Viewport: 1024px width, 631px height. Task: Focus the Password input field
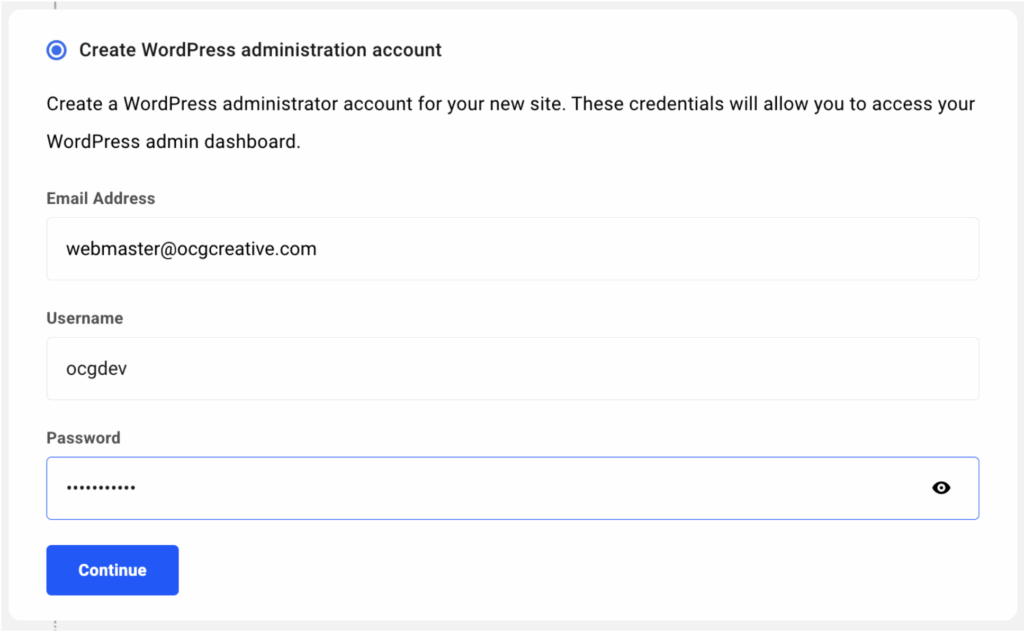[513, 489]
